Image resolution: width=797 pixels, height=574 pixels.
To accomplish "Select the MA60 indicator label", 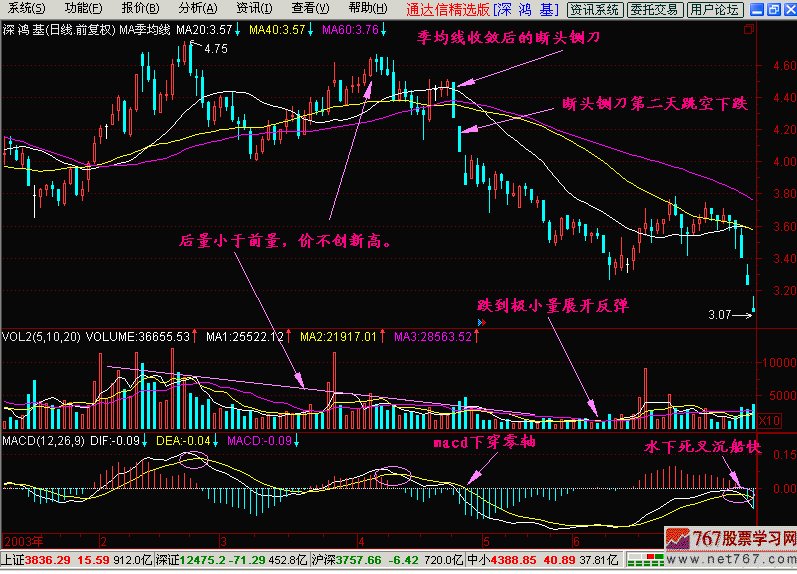I will point(350,30).
